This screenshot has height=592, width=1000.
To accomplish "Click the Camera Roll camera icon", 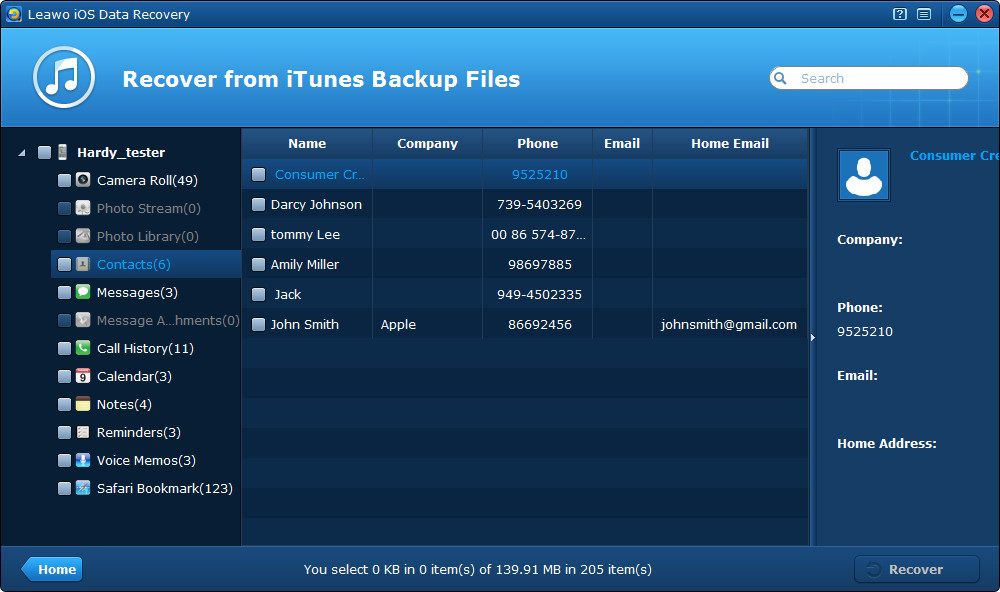I will [83, 180].
